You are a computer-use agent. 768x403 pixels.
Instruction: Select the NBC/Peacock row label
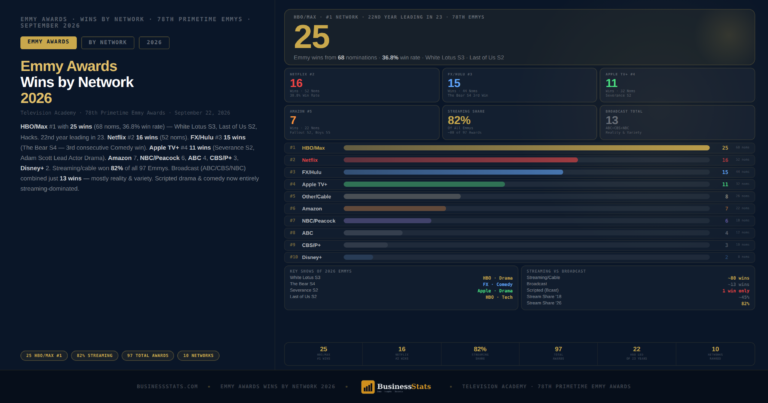pyautogui.click(x=318, y=221)
